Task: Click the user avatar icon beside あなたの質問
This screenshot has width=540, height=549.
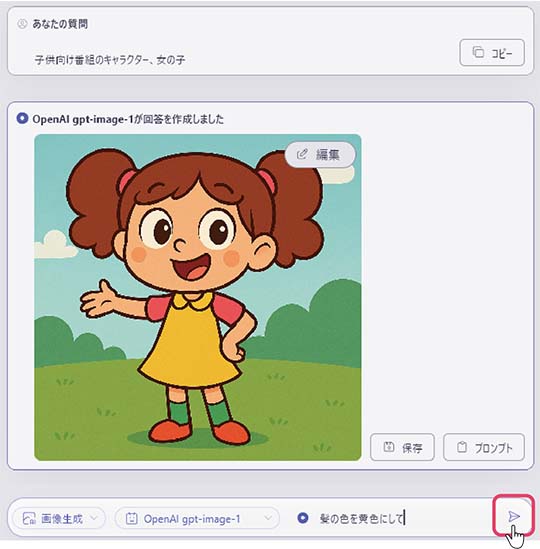Action: (x=22, y=24)
